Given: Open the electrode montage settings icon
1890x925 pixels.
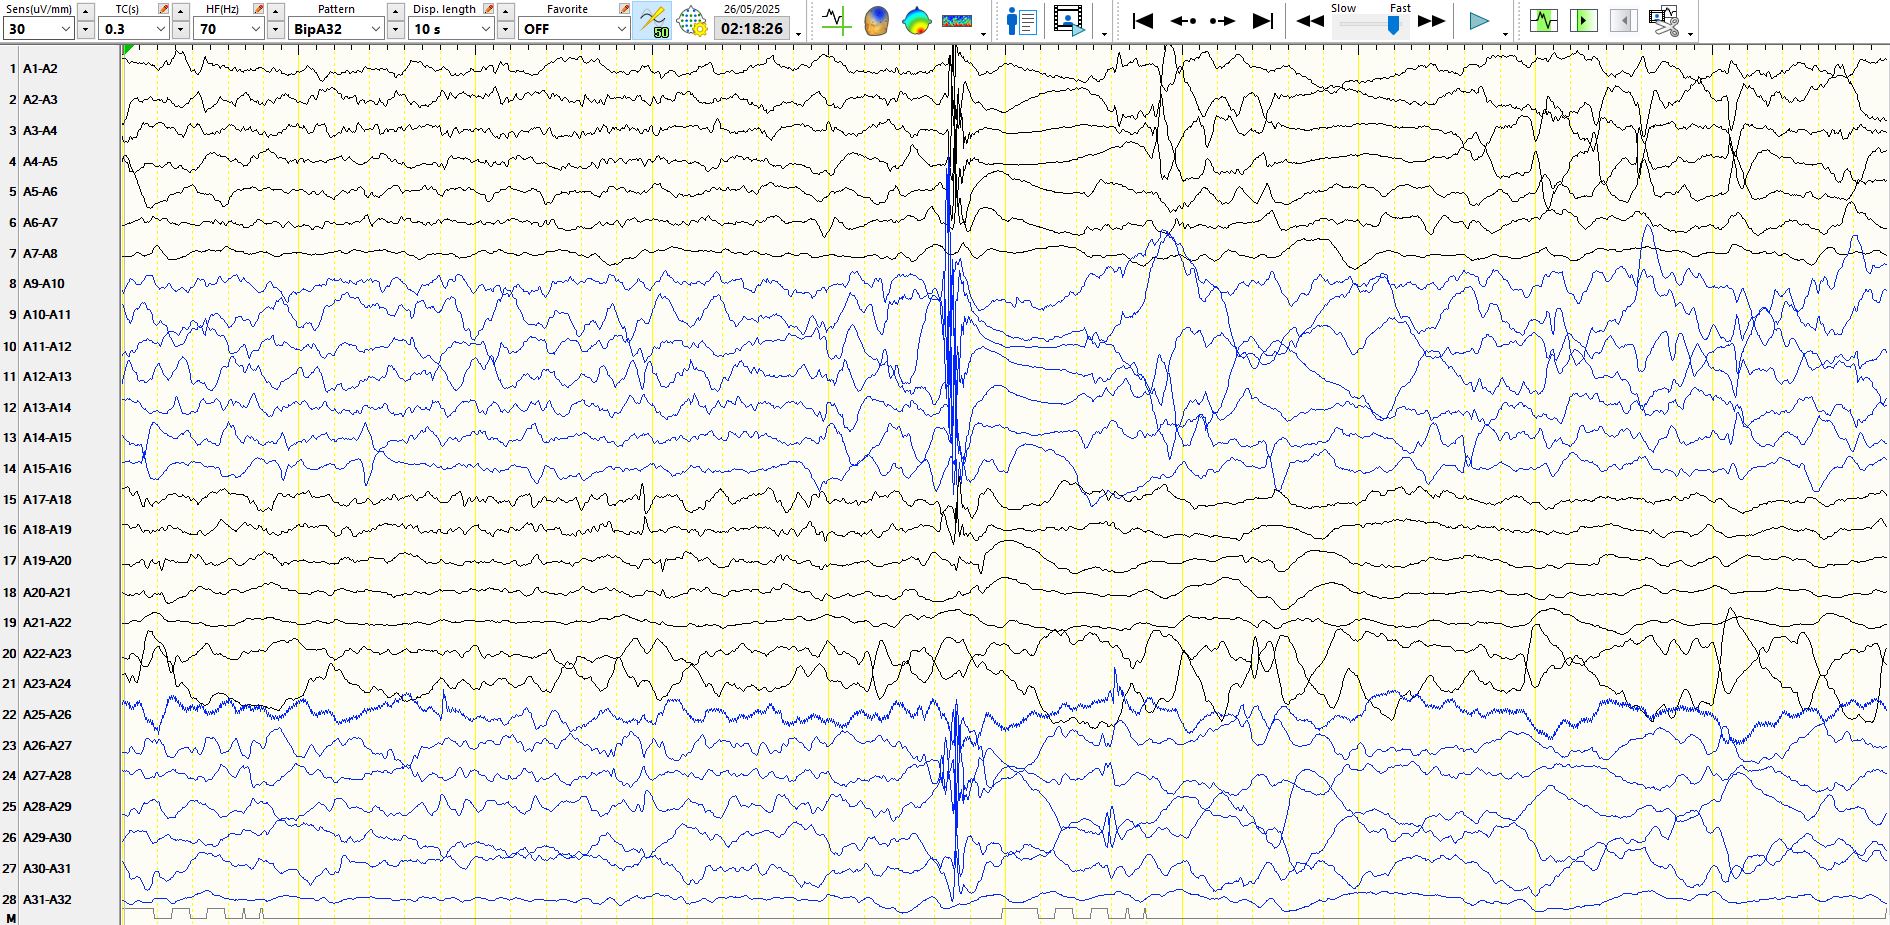Looking at the screenshot, I should 692,21.
